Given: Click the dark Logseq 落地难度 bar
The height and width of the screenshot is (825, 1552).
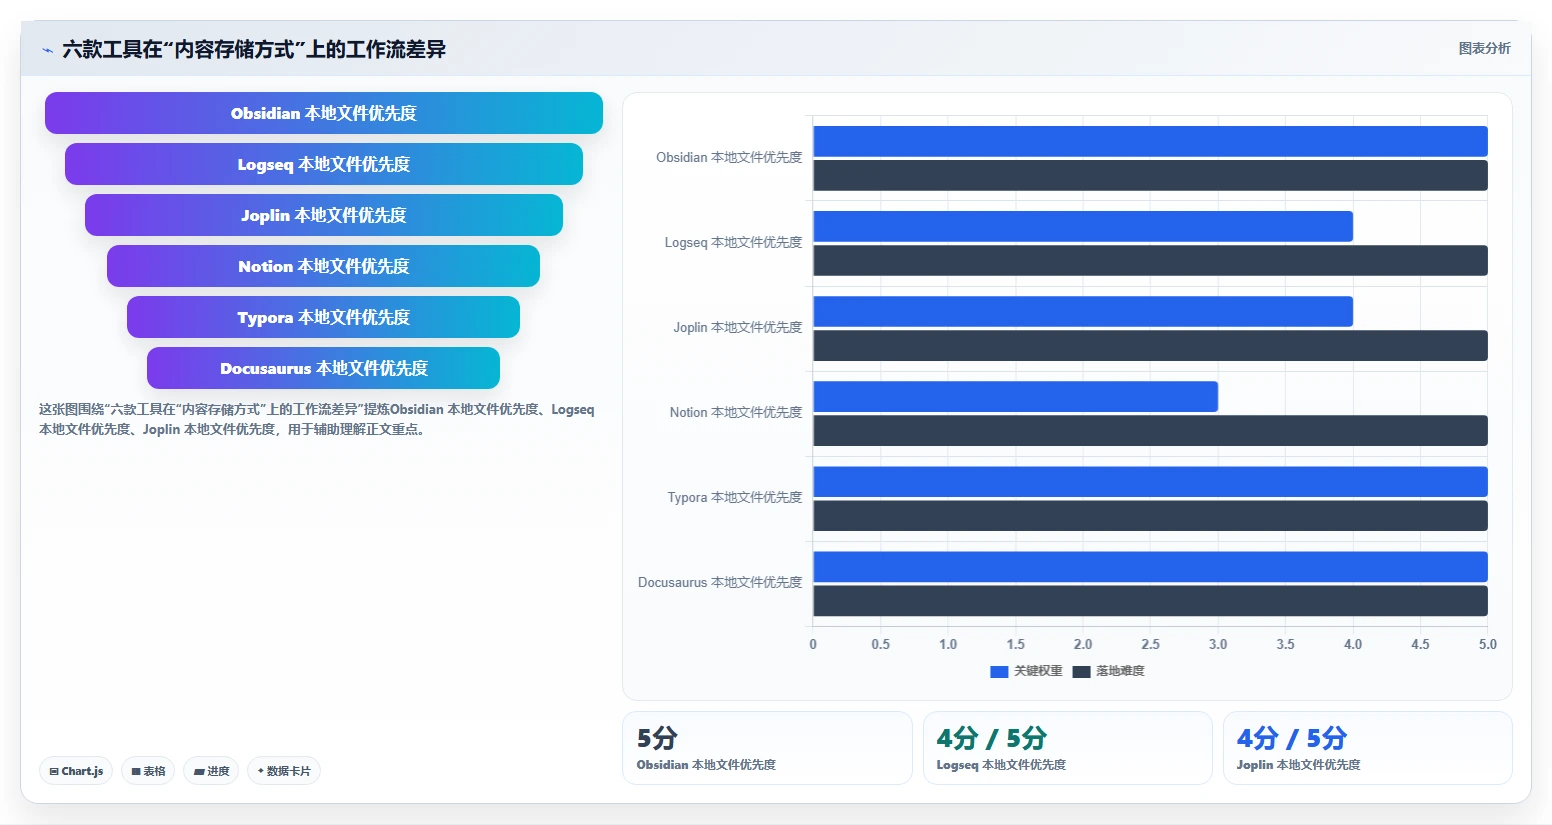Looking at the screenshot, I should coord(1150,260).
